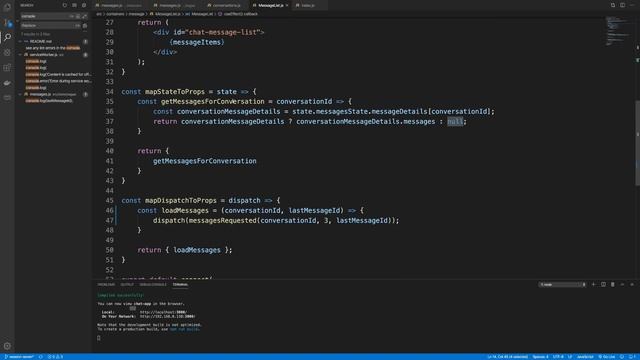640x360 pixels.
Task: Toggle Preserve Case in the Replace field
Action: tap(78, 25)
